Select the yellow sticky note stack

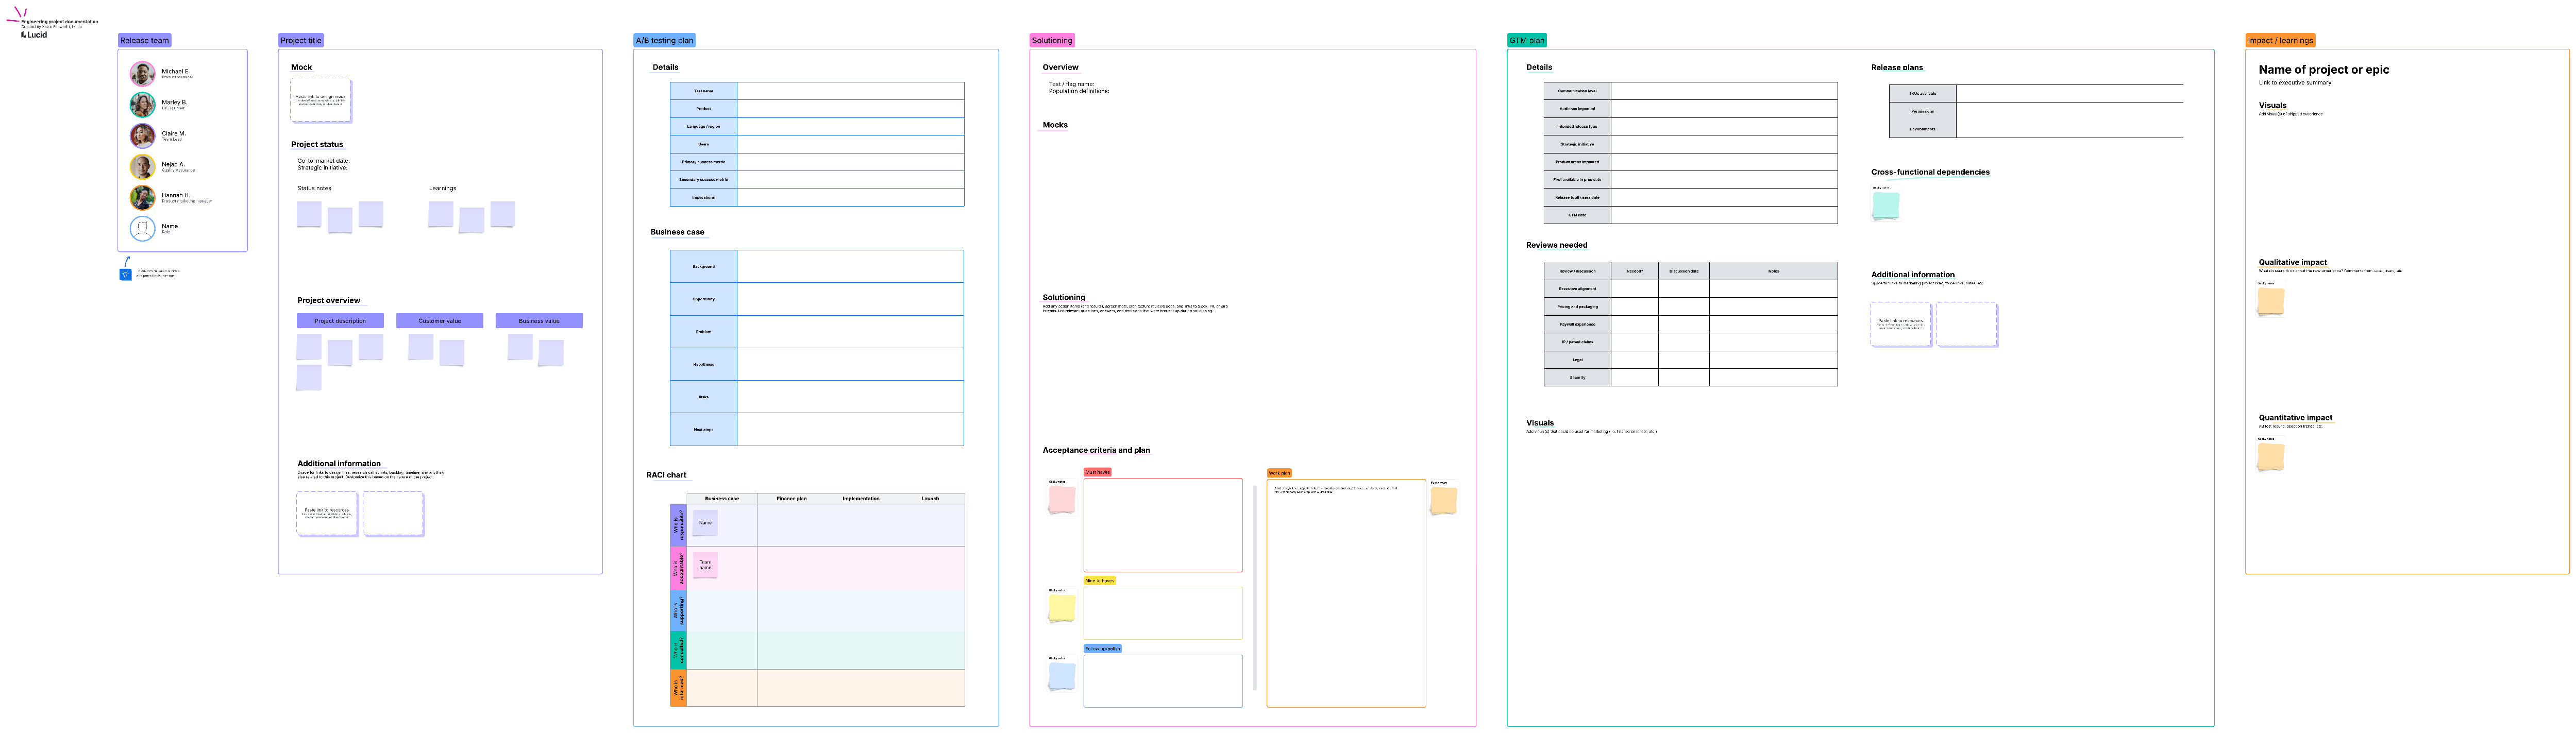click(x=1061, y=606)
